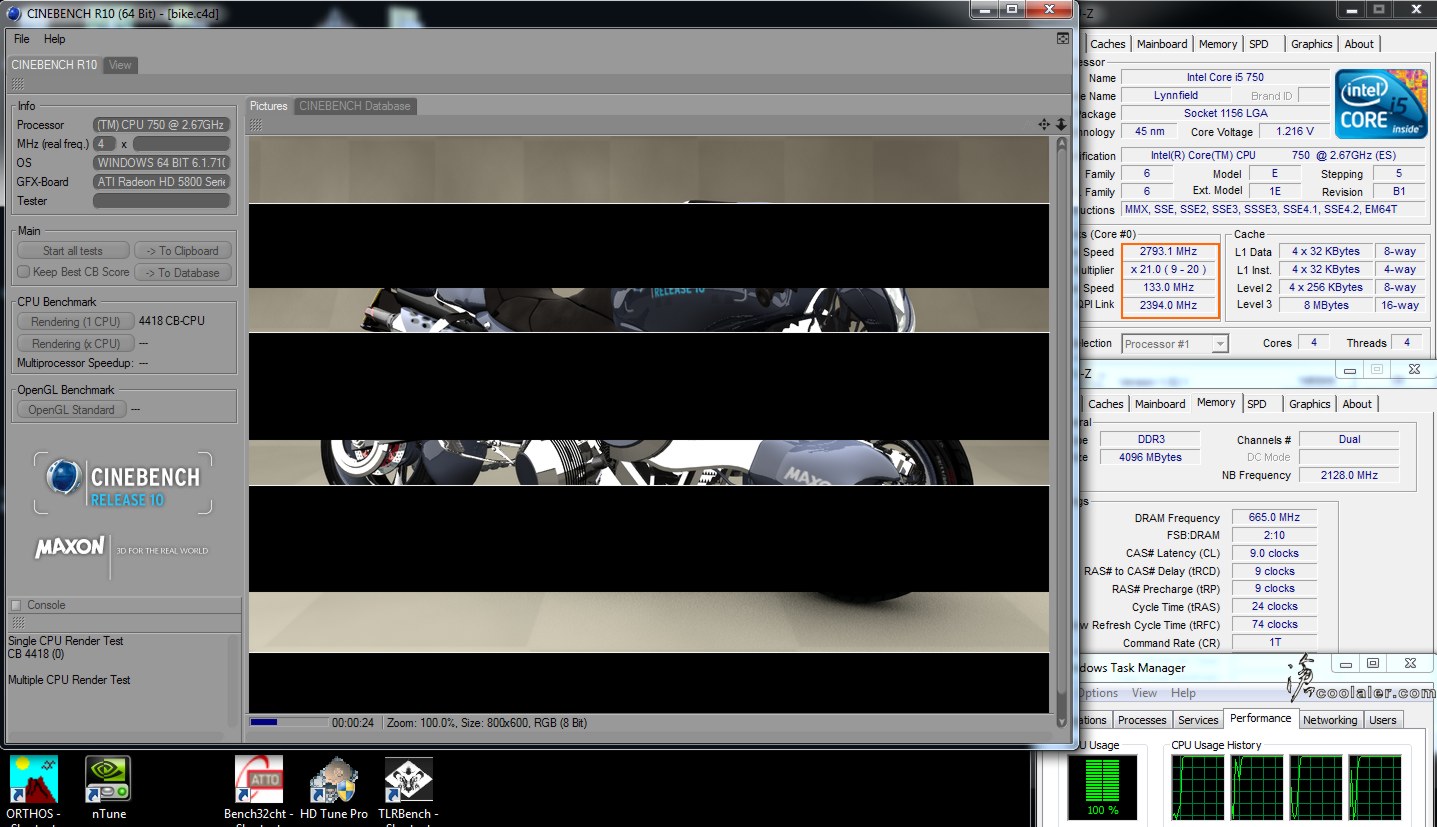This screenshot has height=827, width=1437.
Task: Select the CINEBENCH R10 tab
Action: pyautogui.click(x=54, y=65)
